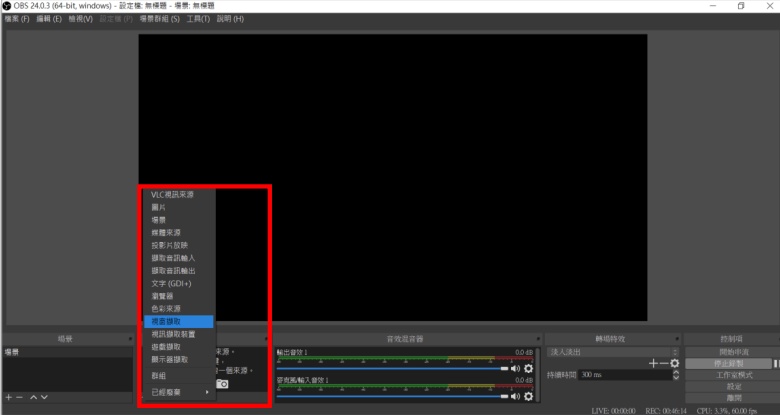Increase 持續時間 with stepper arrows
The width and height of the screenshot is (780, 415).
pyautogui.click(x=676, y=373)
